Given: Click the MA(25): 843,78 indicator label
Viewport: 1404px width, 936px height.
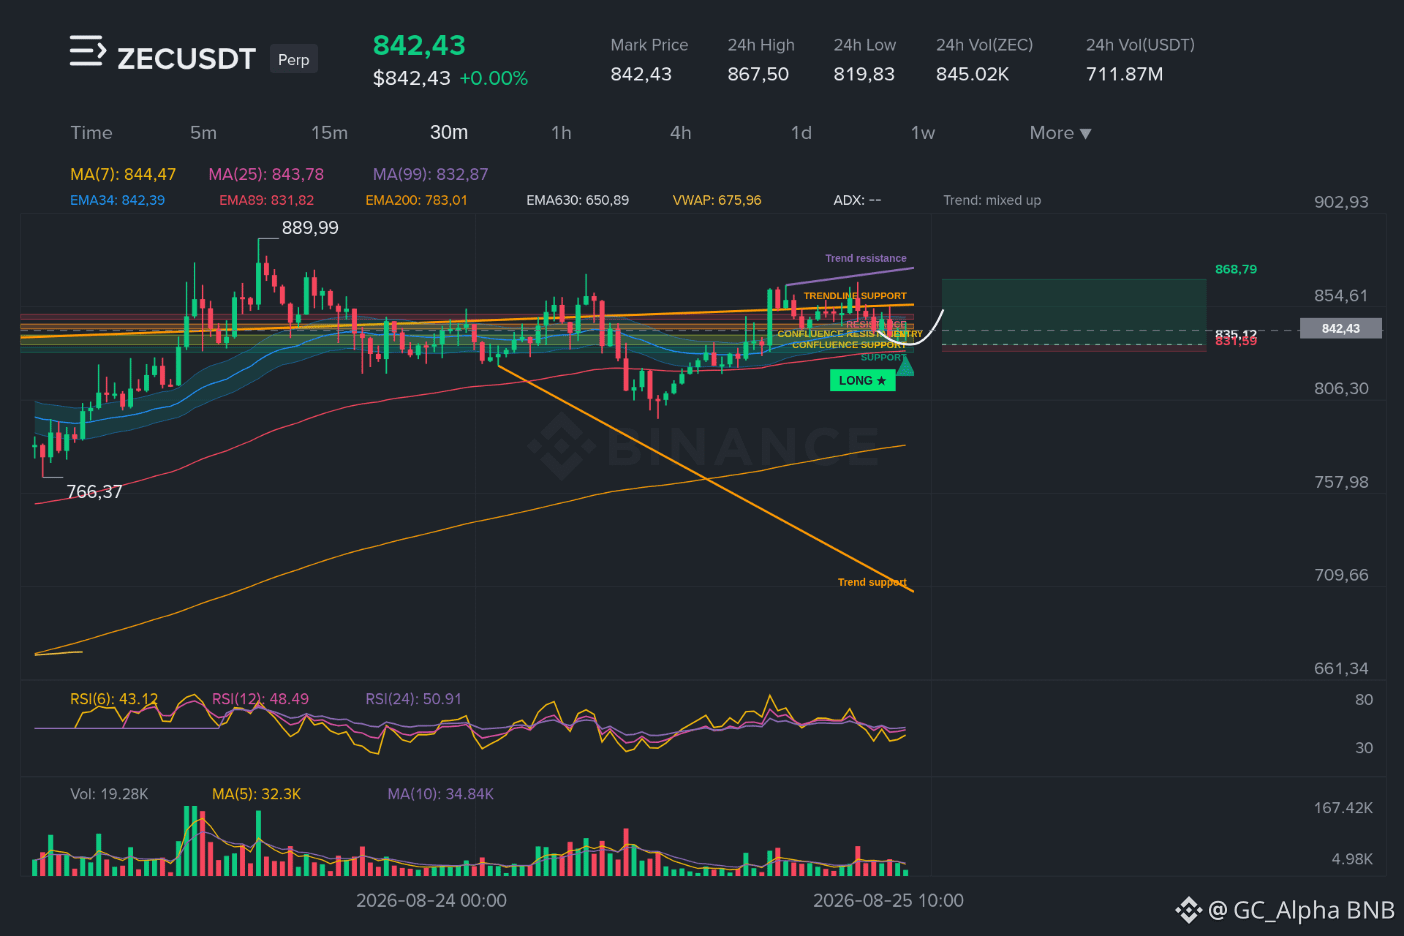Looking at the screenshot, I should point(266,174).
